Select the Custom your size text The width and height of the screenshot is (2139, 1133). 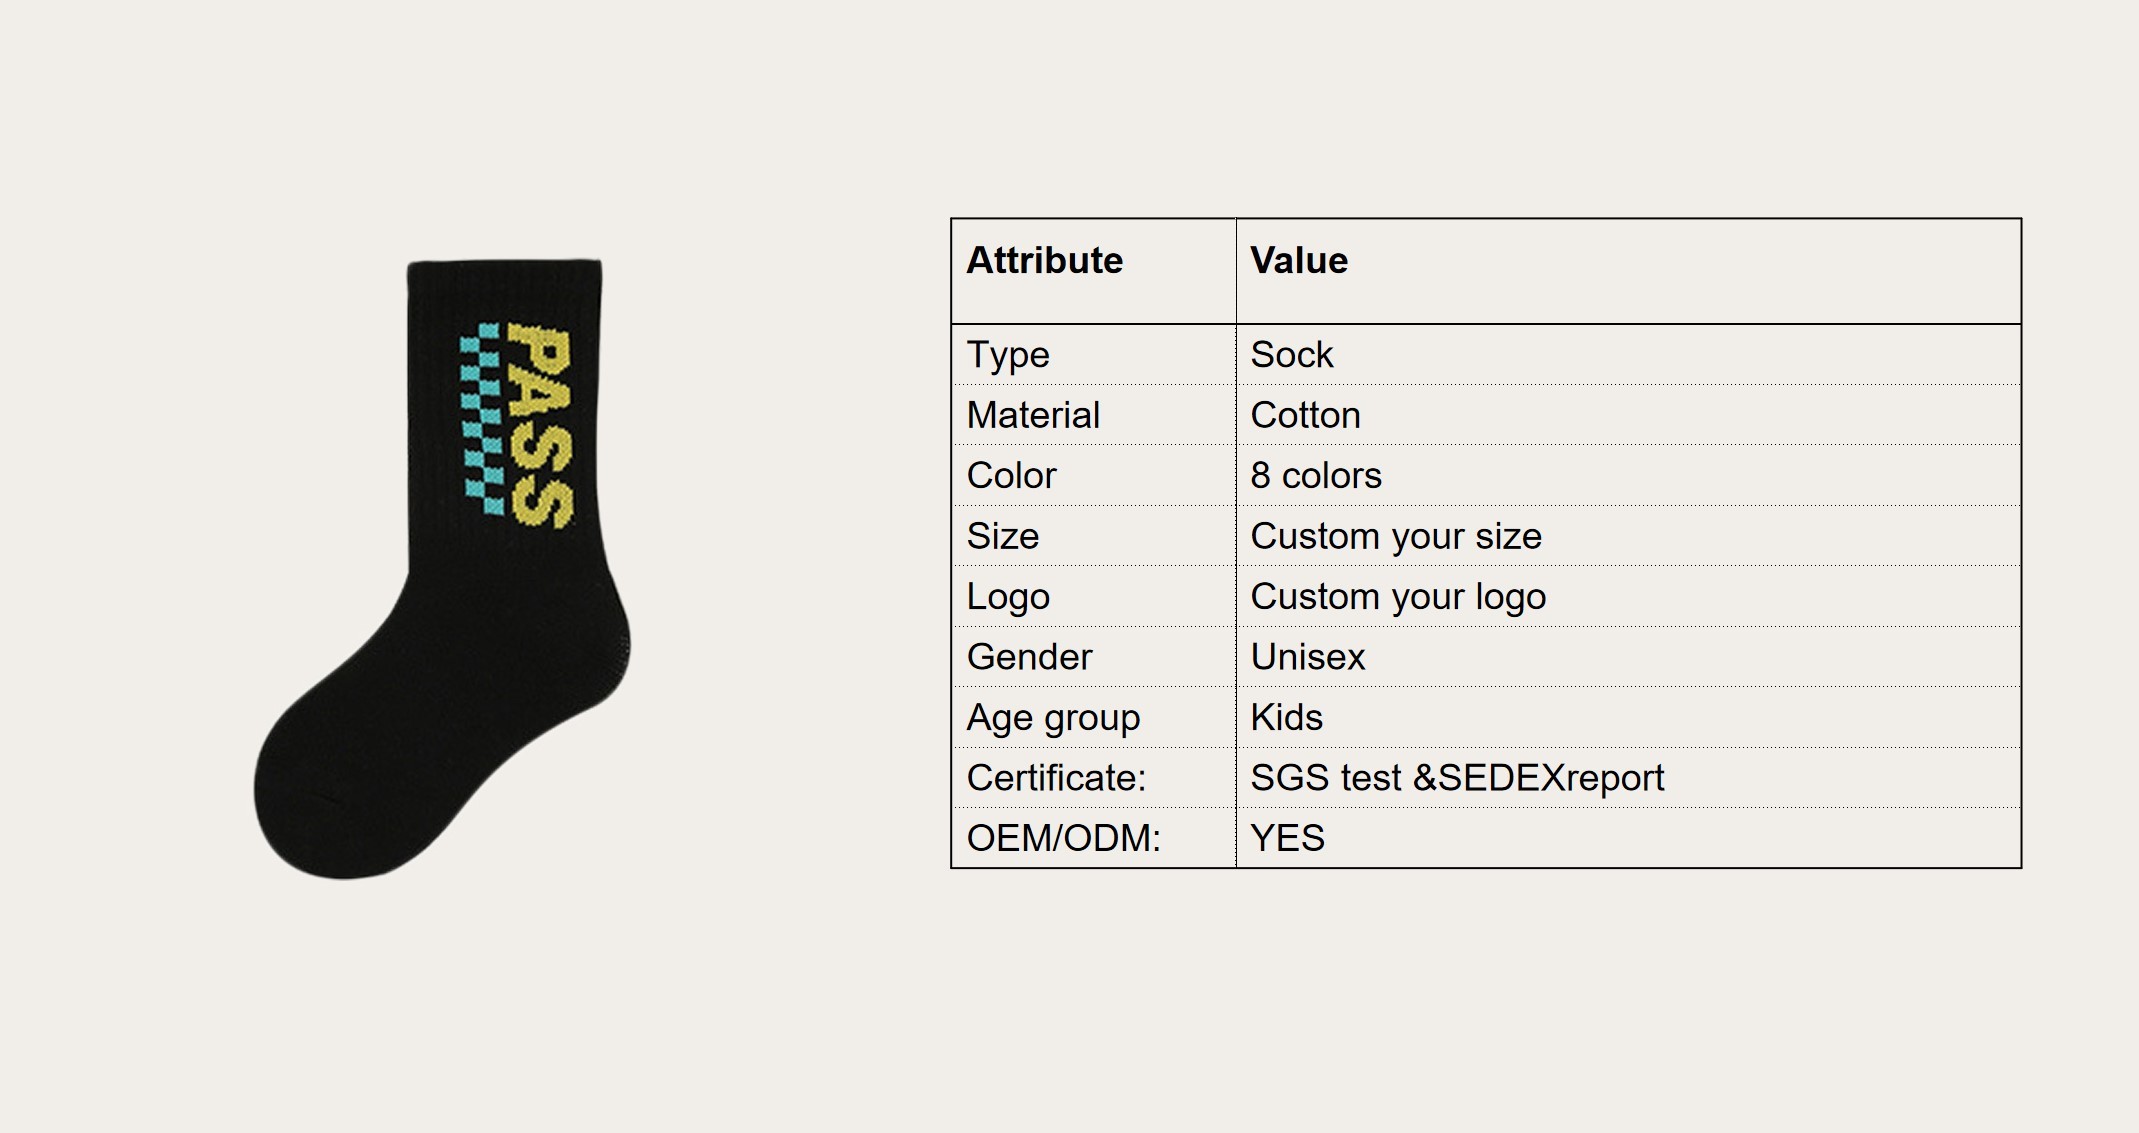[1396, 537]
